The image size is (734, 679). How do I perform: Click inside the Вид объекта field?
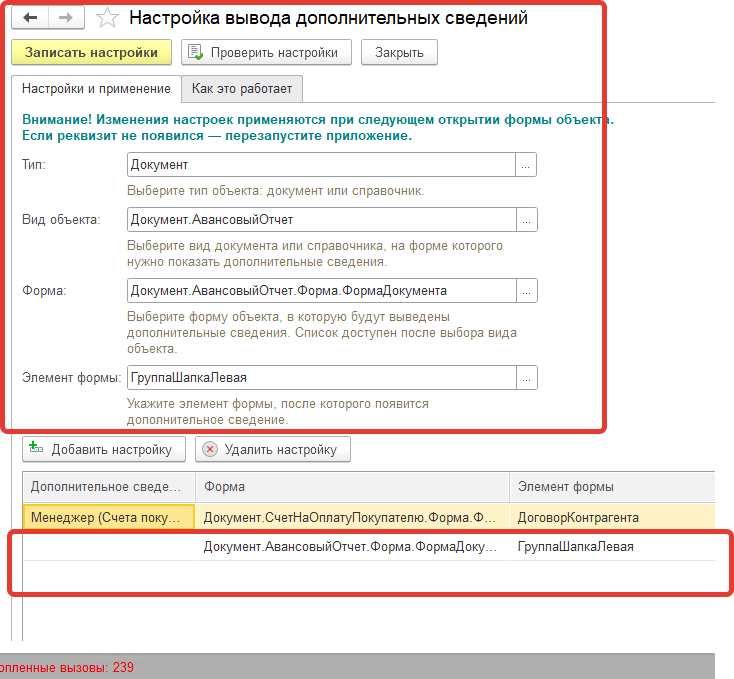coord(322,219)
